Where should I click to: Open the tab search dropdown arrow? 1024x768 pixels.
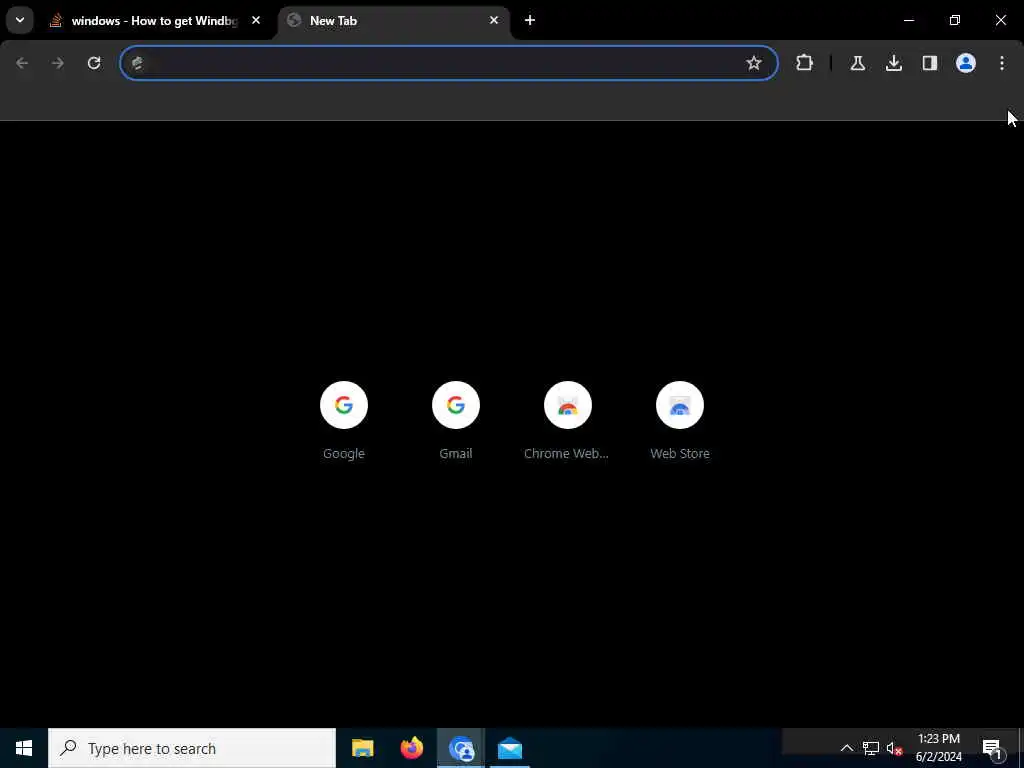20,20
